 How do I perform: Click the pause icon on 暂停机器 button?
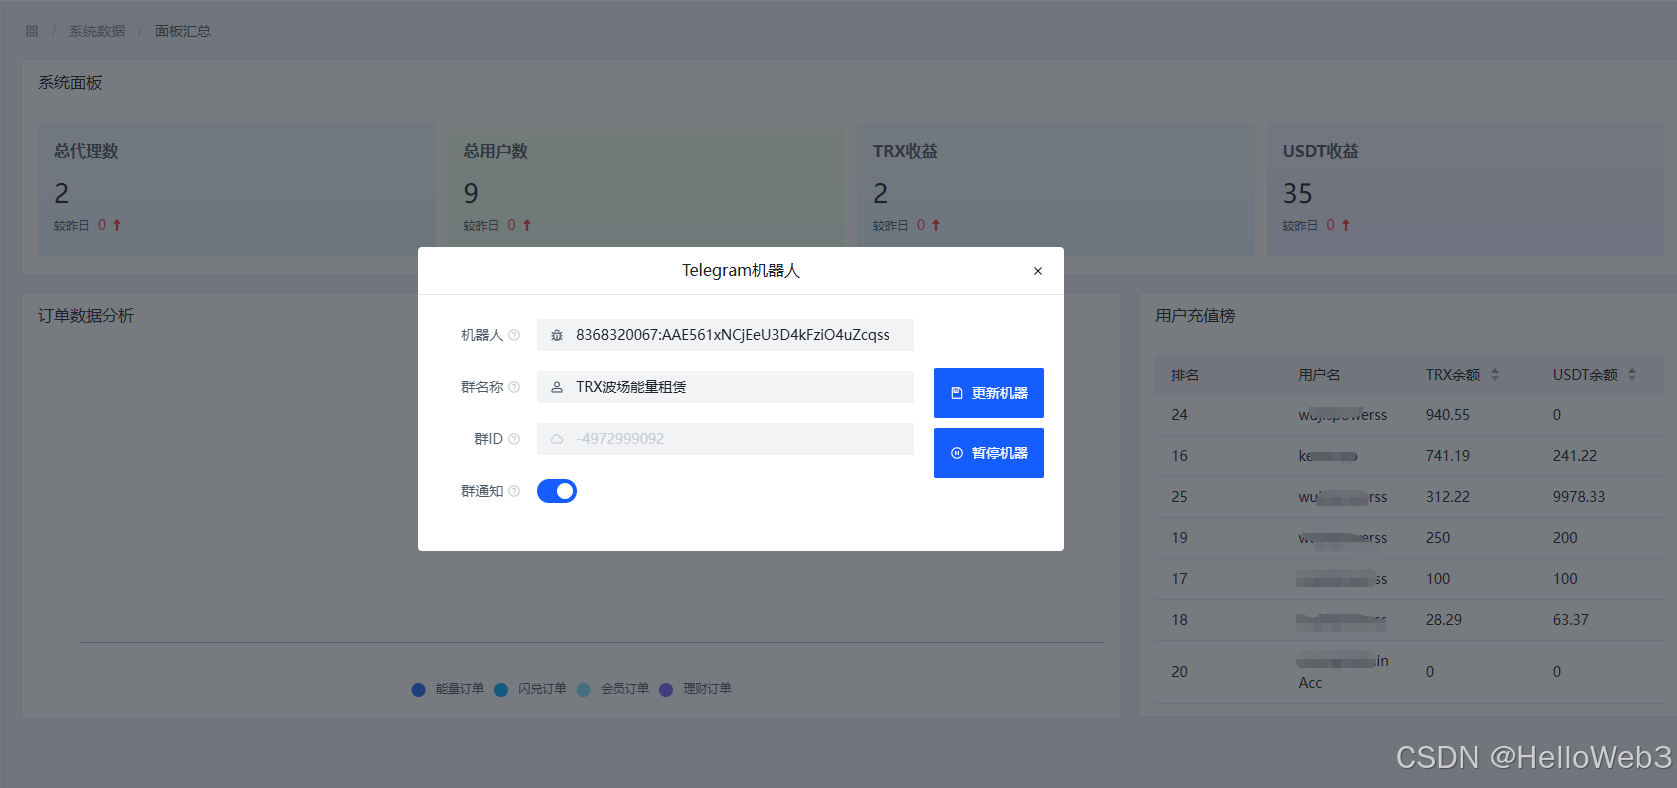pyautogui.click(x=957, y=453)
